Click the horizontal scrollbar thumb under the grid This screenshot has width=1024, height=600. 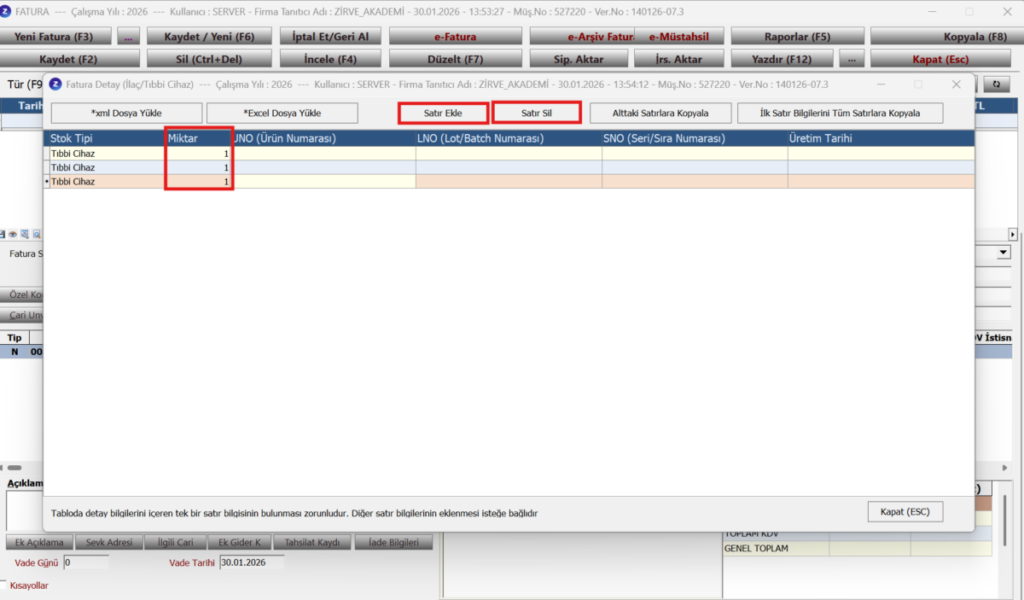click(x=14, y=467)
